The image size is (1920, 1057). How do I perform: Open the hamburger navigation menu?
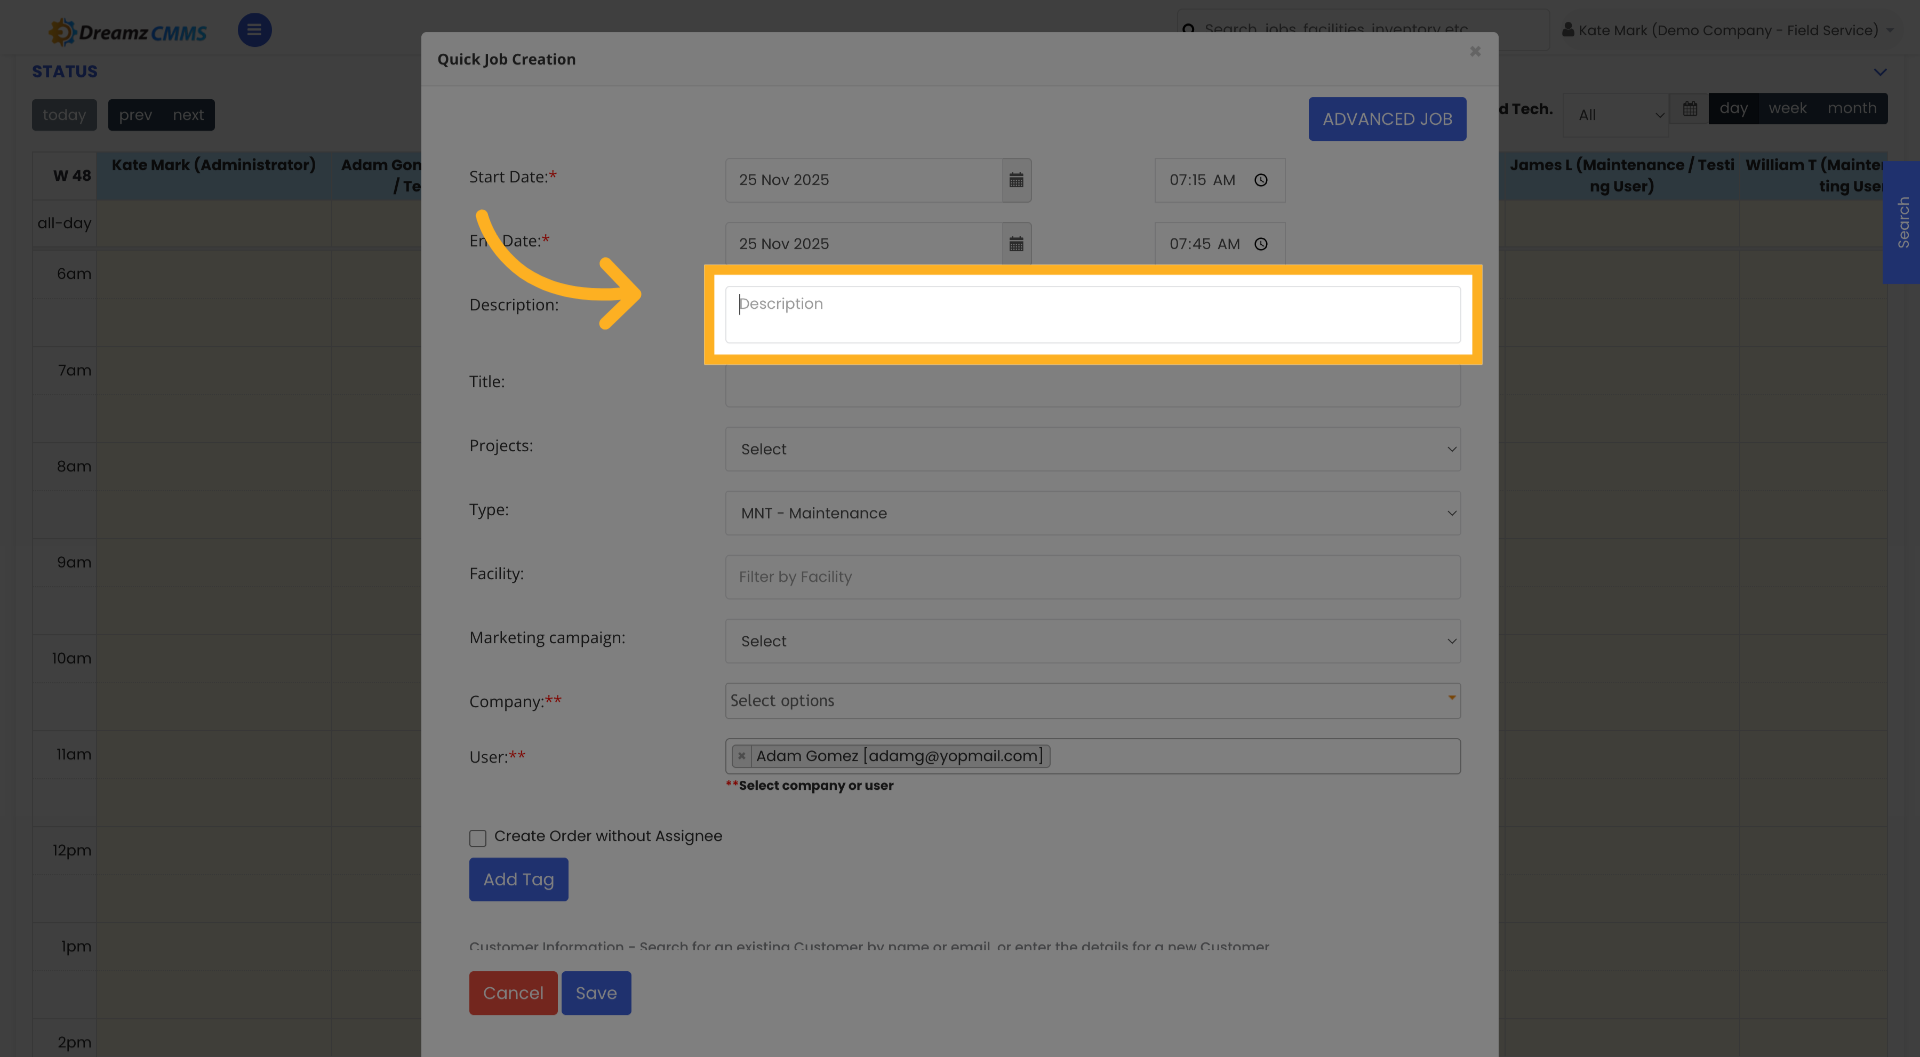click(254, 30)
